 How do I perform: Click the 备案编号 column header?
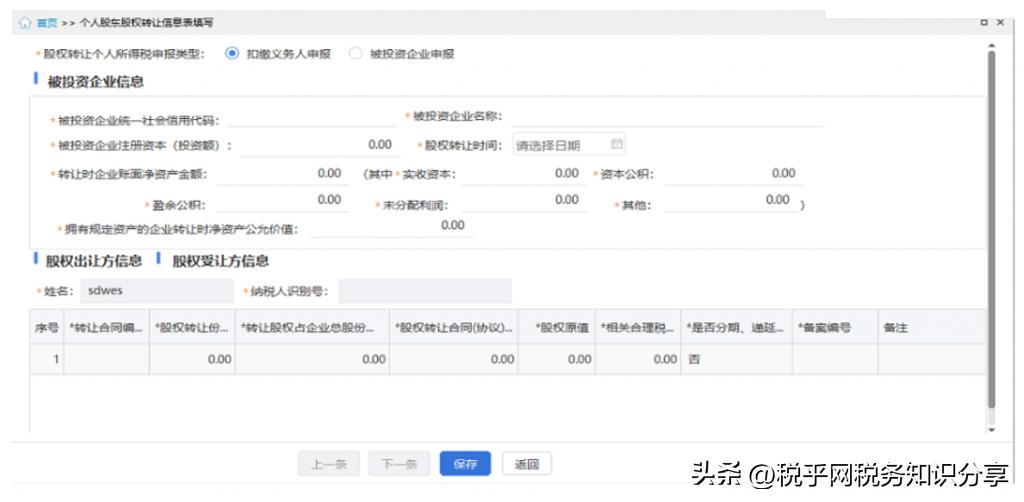click(835, 328)
